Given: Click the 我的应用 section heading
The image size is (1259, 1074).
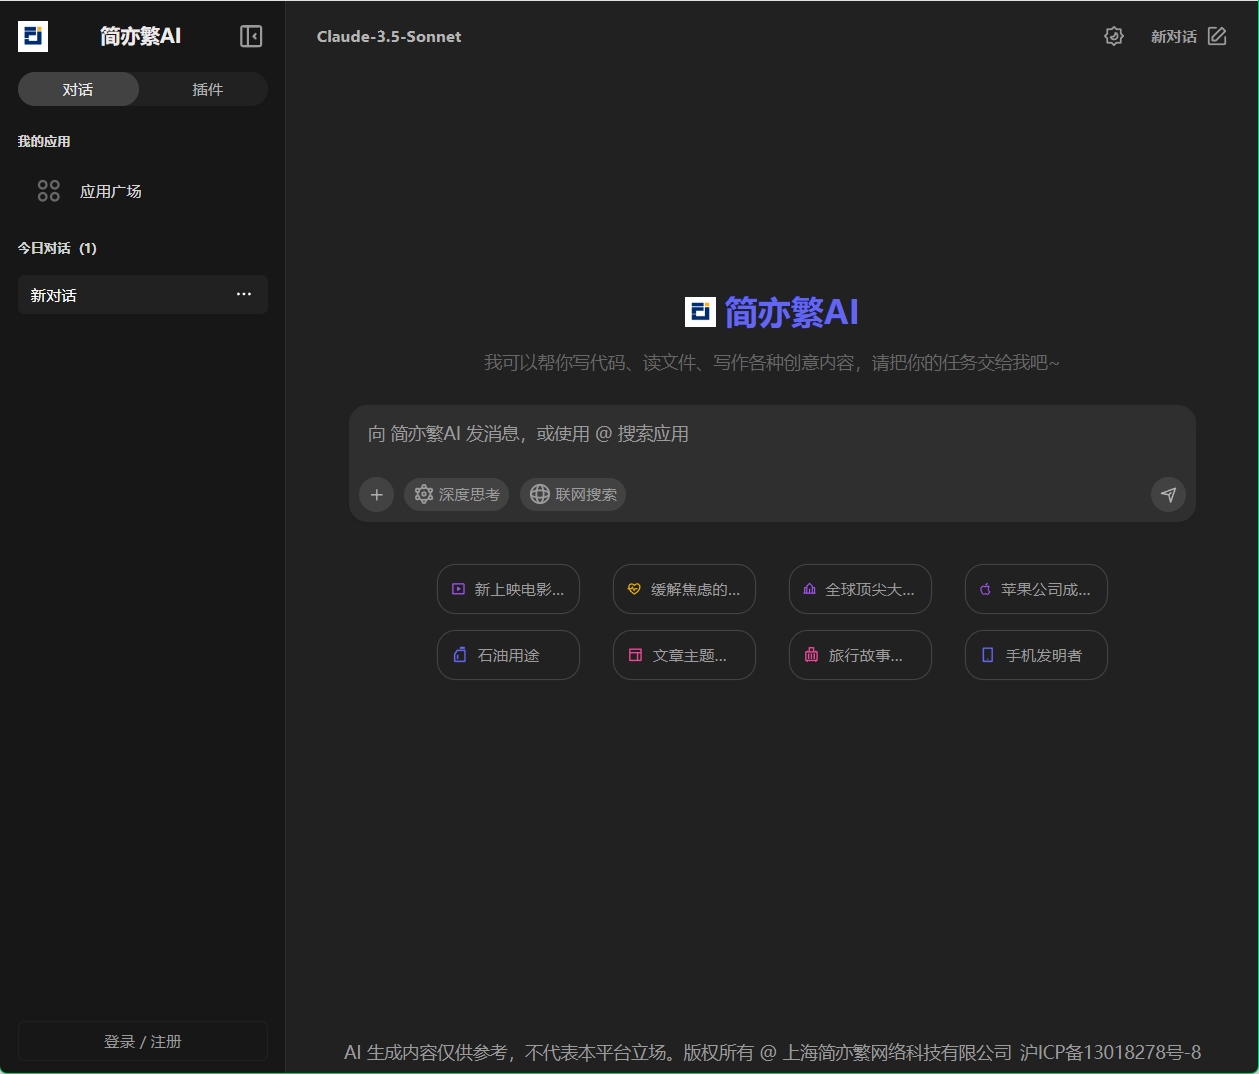Looking at the screenshot, I should [44, 141].
